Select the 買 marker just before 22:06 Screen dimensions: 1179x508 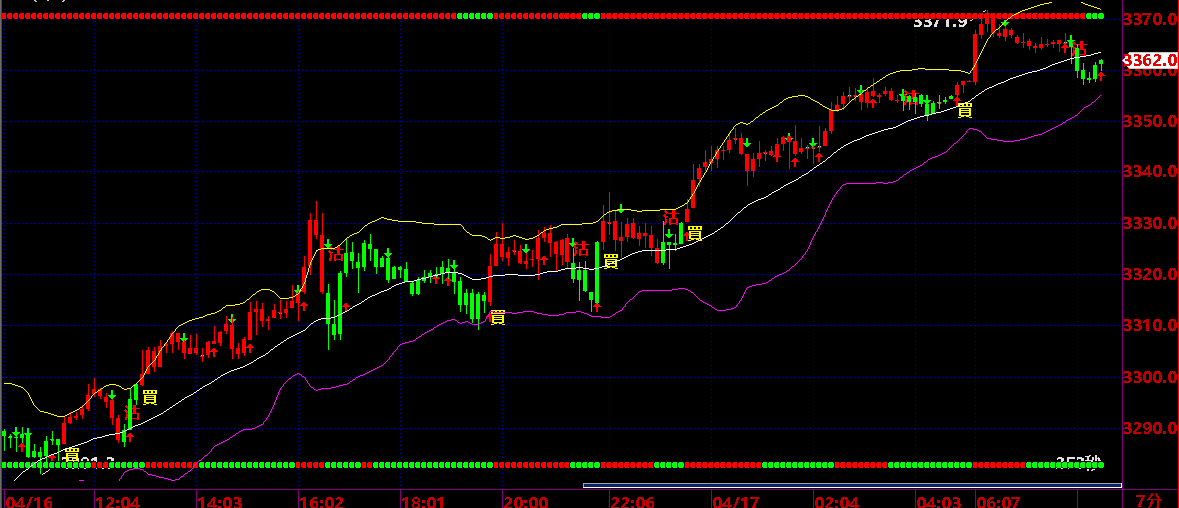pyautogui.click(x=611, y=261)
